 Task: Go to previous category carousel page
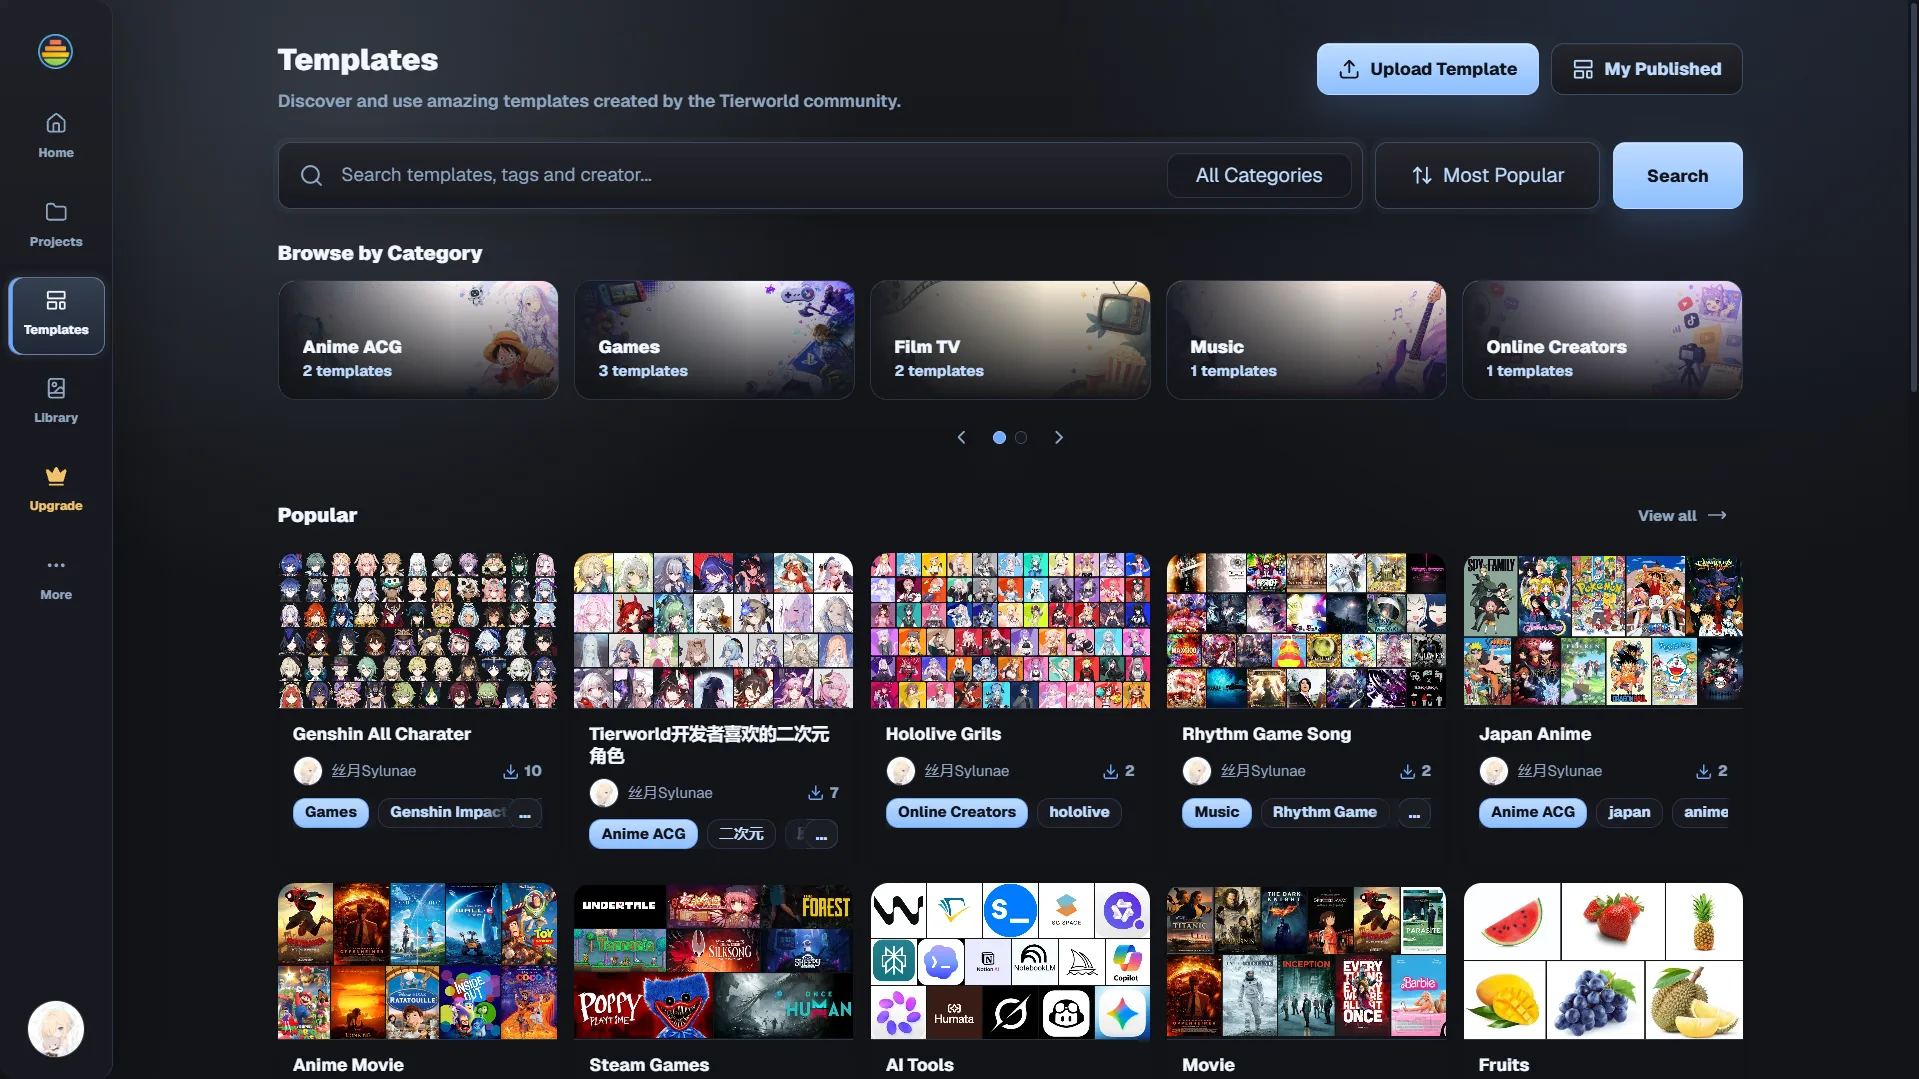tap(961, 437)
